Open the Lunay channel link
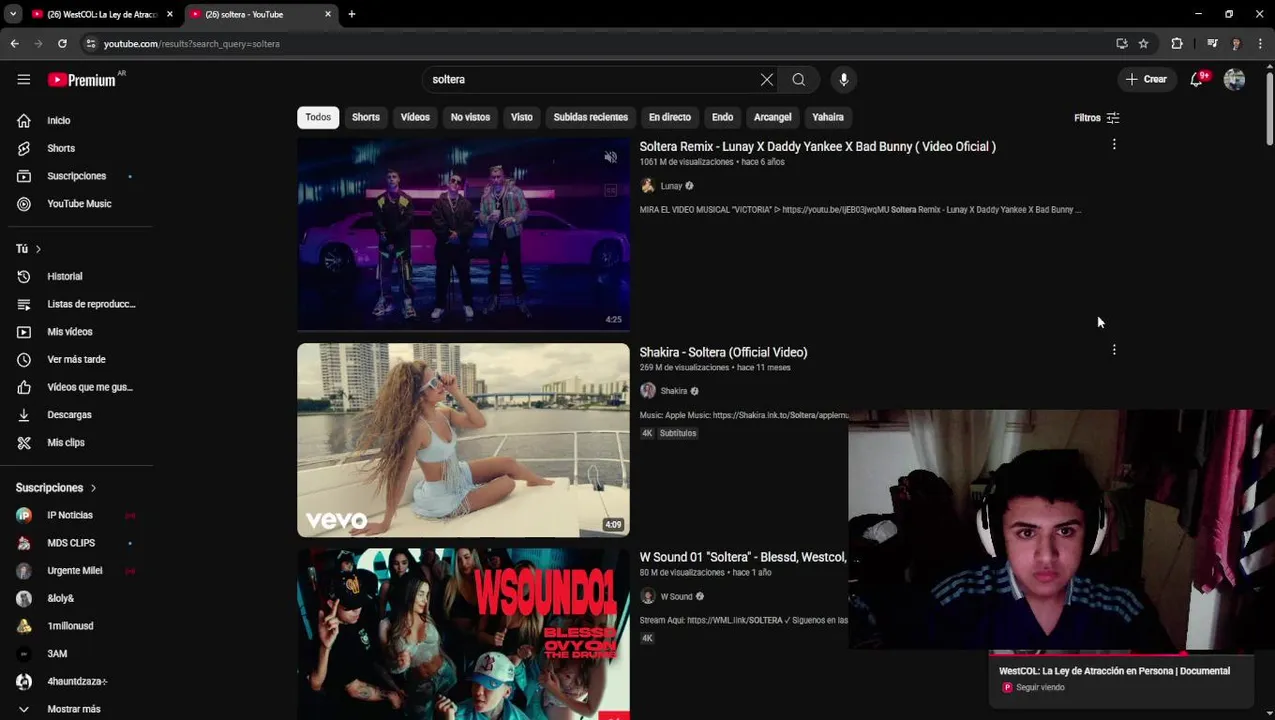This screenshot has height=720, width=1275. coord(671,186)
